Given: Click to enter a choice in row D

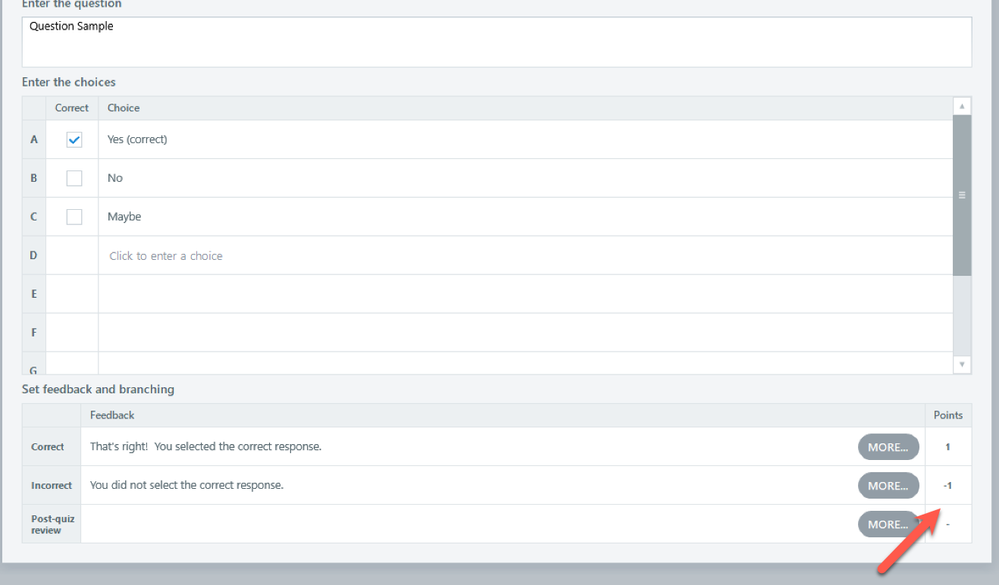Looking at the screenshot, I should click(166, 256).
